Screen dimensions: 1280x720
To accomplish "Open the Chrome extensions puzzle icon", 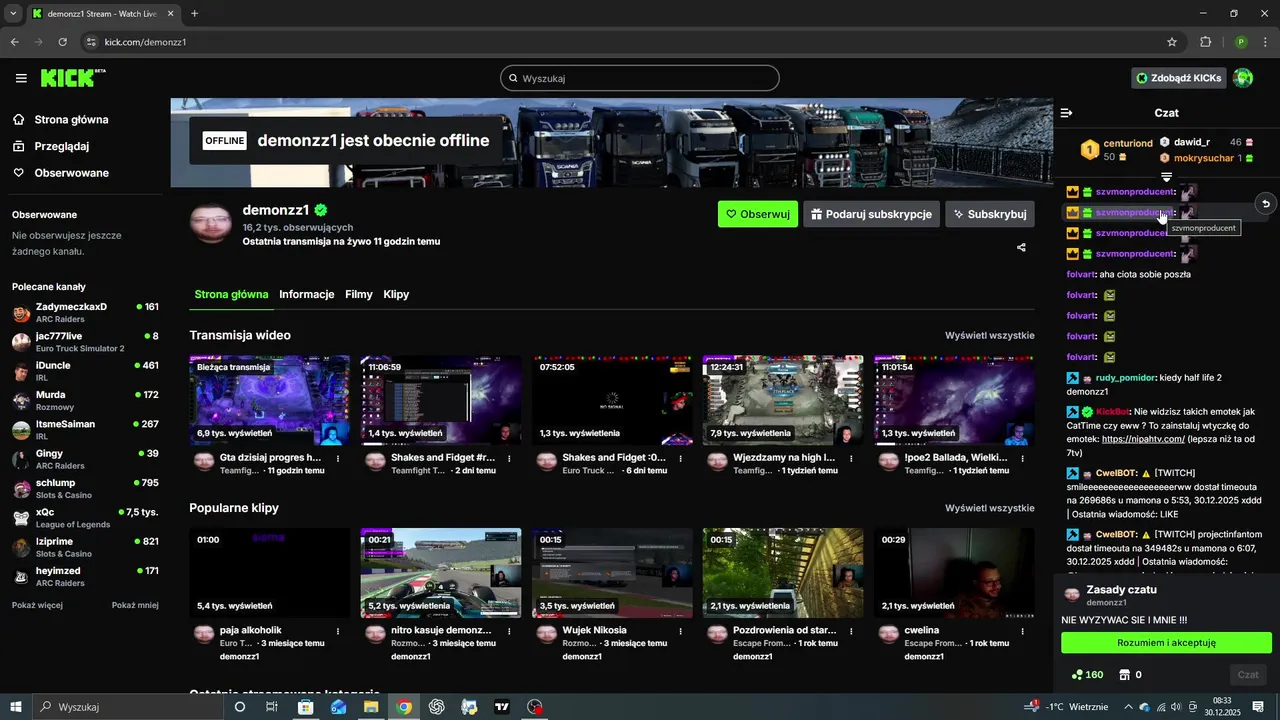I will coord(1205,42).
